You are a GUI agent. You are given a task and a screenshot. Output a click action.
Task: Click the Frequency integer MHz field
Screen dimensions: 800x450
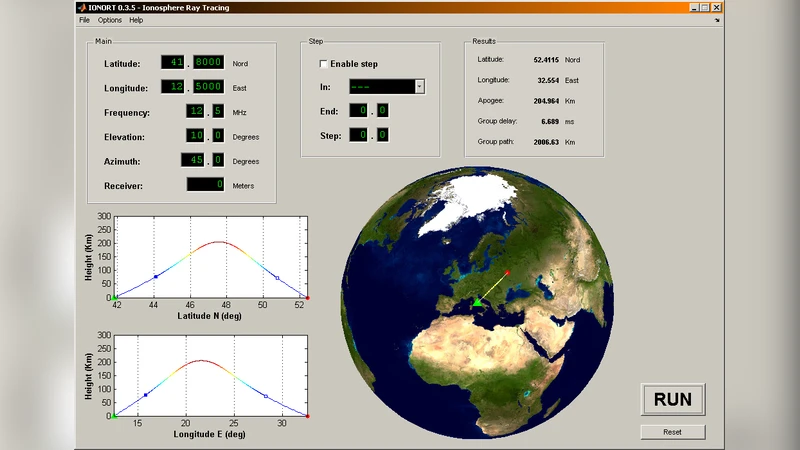point(196,112)
